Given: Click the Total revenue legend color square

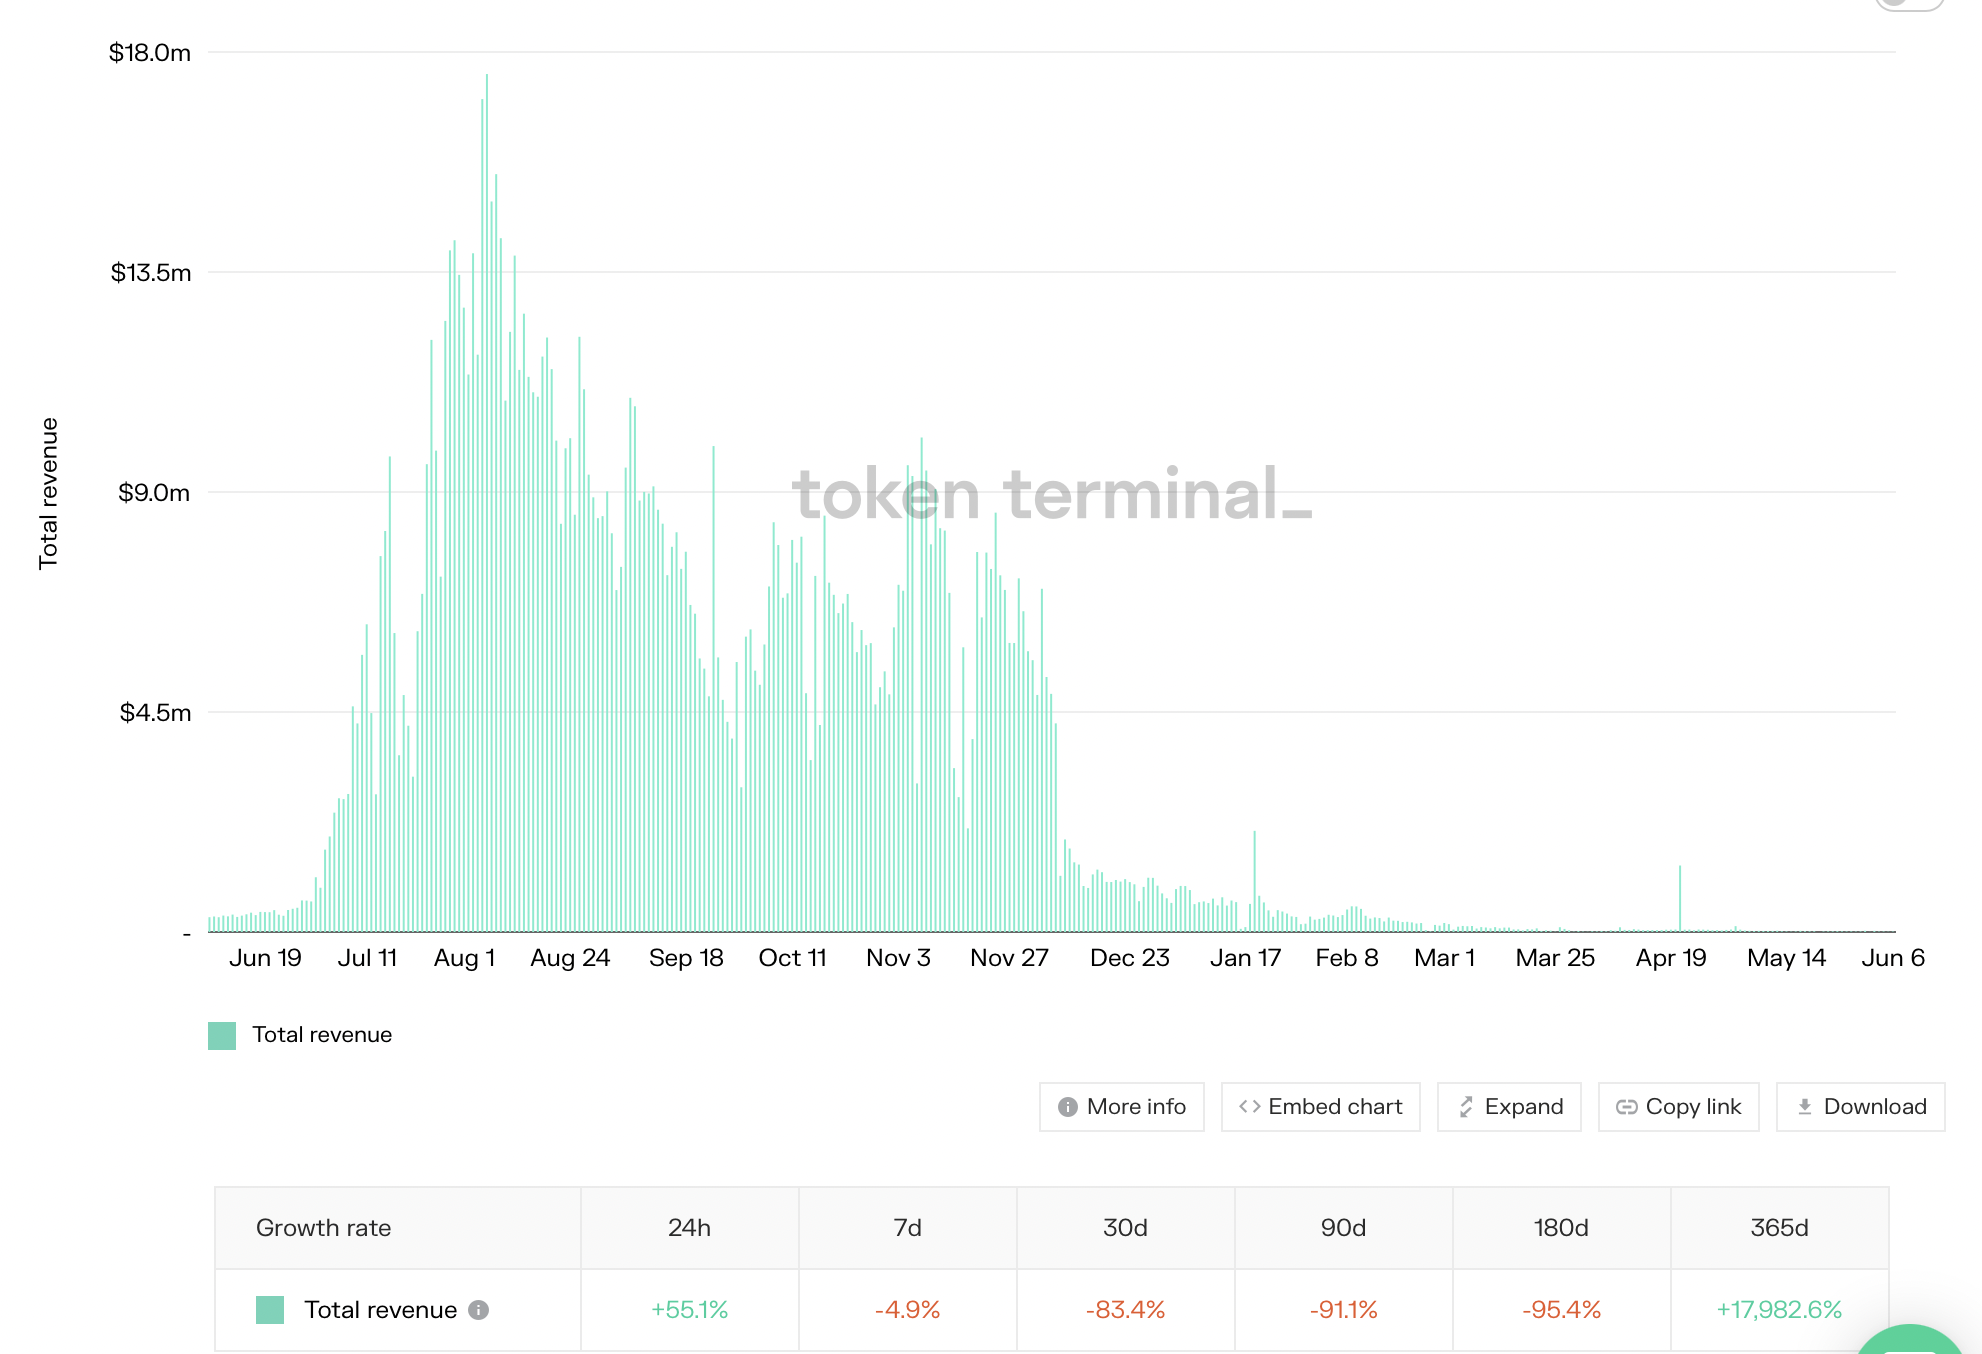Looking at the screenshot, I should (x=222, y=1036).
